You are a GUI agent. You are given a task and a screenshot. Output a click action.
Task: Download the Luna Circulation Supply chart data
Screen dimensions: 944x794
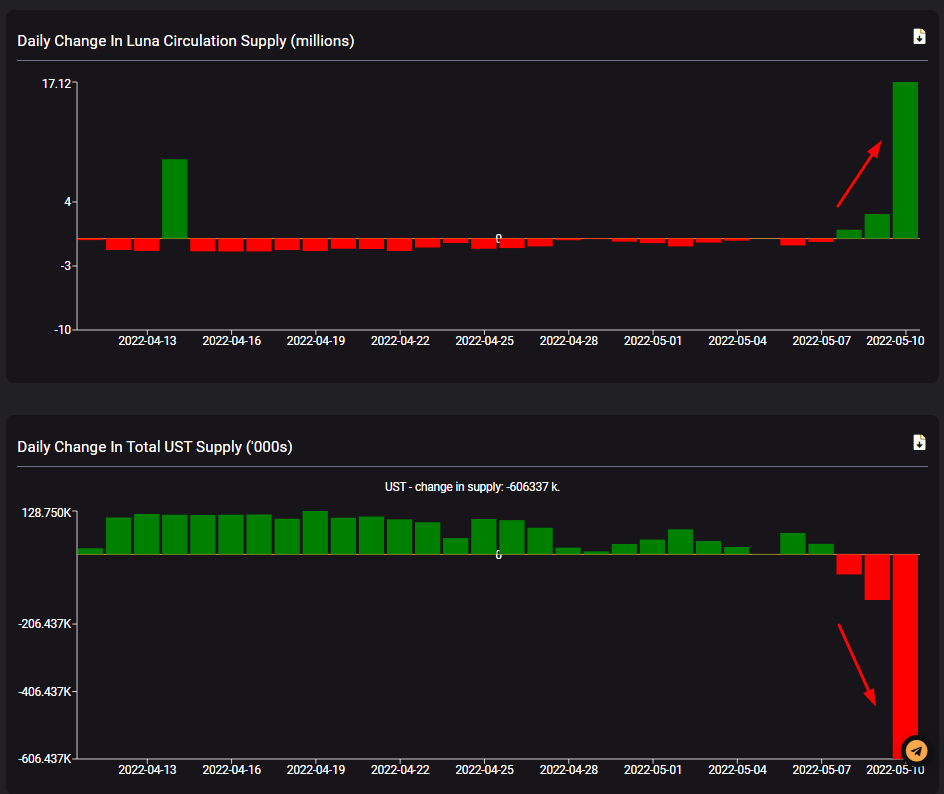(x=919, y=37)
